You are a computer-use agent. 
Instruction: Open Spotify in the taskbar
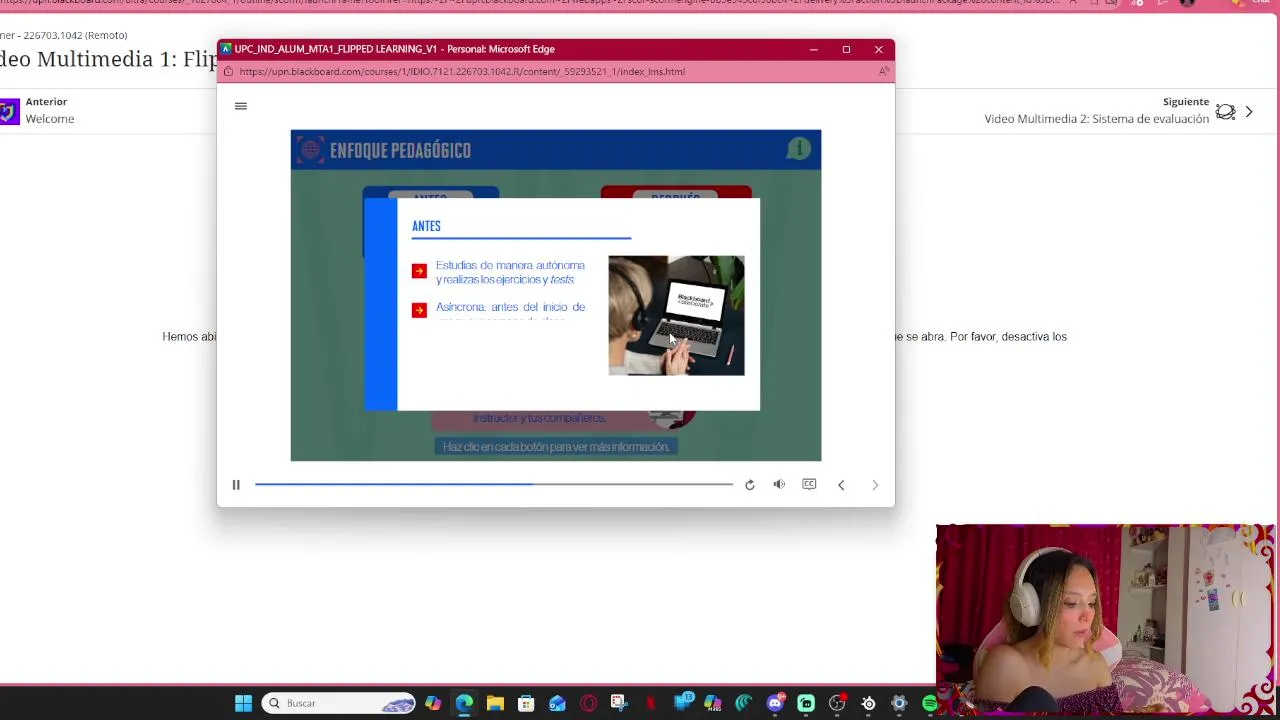coord(930,703)
